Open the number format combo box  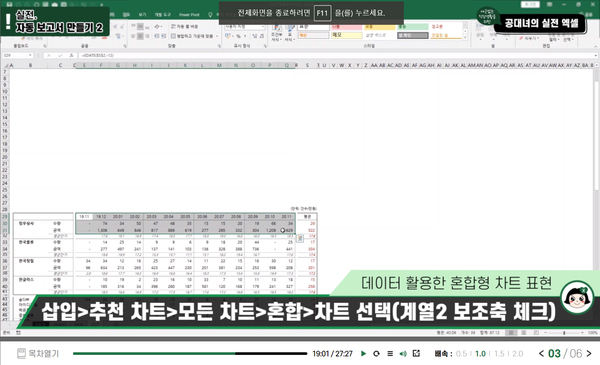pyautogui.click(x=245, y=27)
